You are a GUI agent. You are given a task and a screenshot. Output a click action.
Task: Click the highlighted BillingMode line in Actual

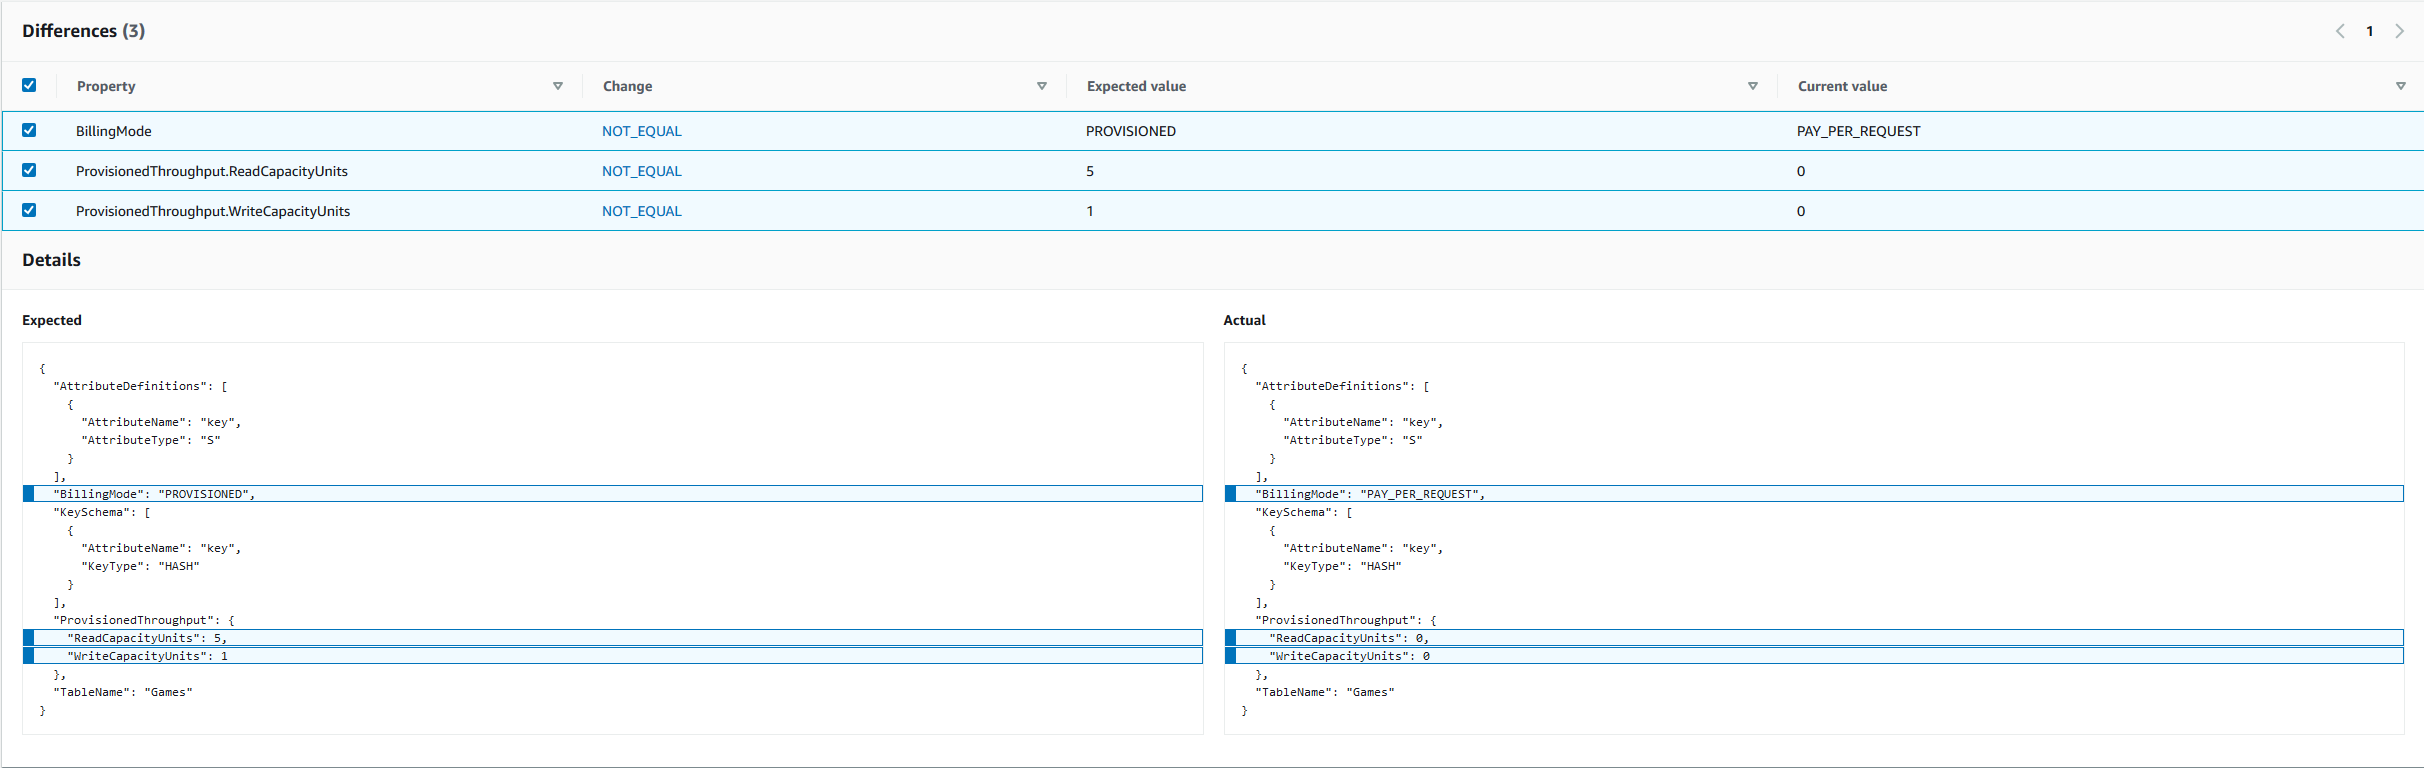[1370, 494]
